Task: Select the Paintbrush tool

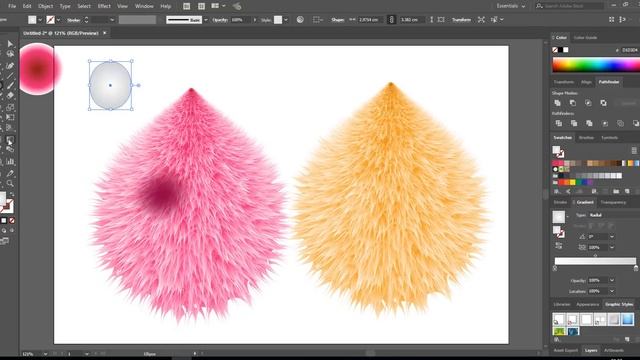Action: point(10,85)
